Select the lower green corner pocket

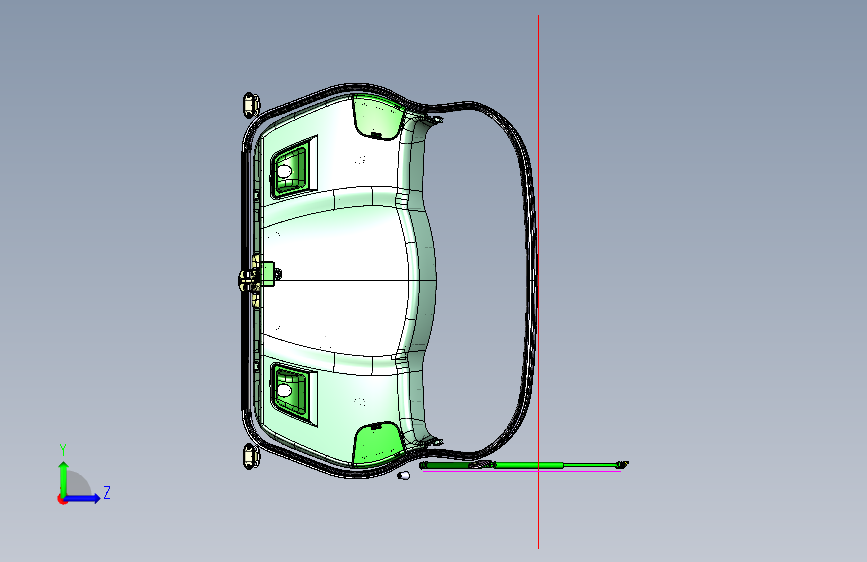(x=378, y=443)
